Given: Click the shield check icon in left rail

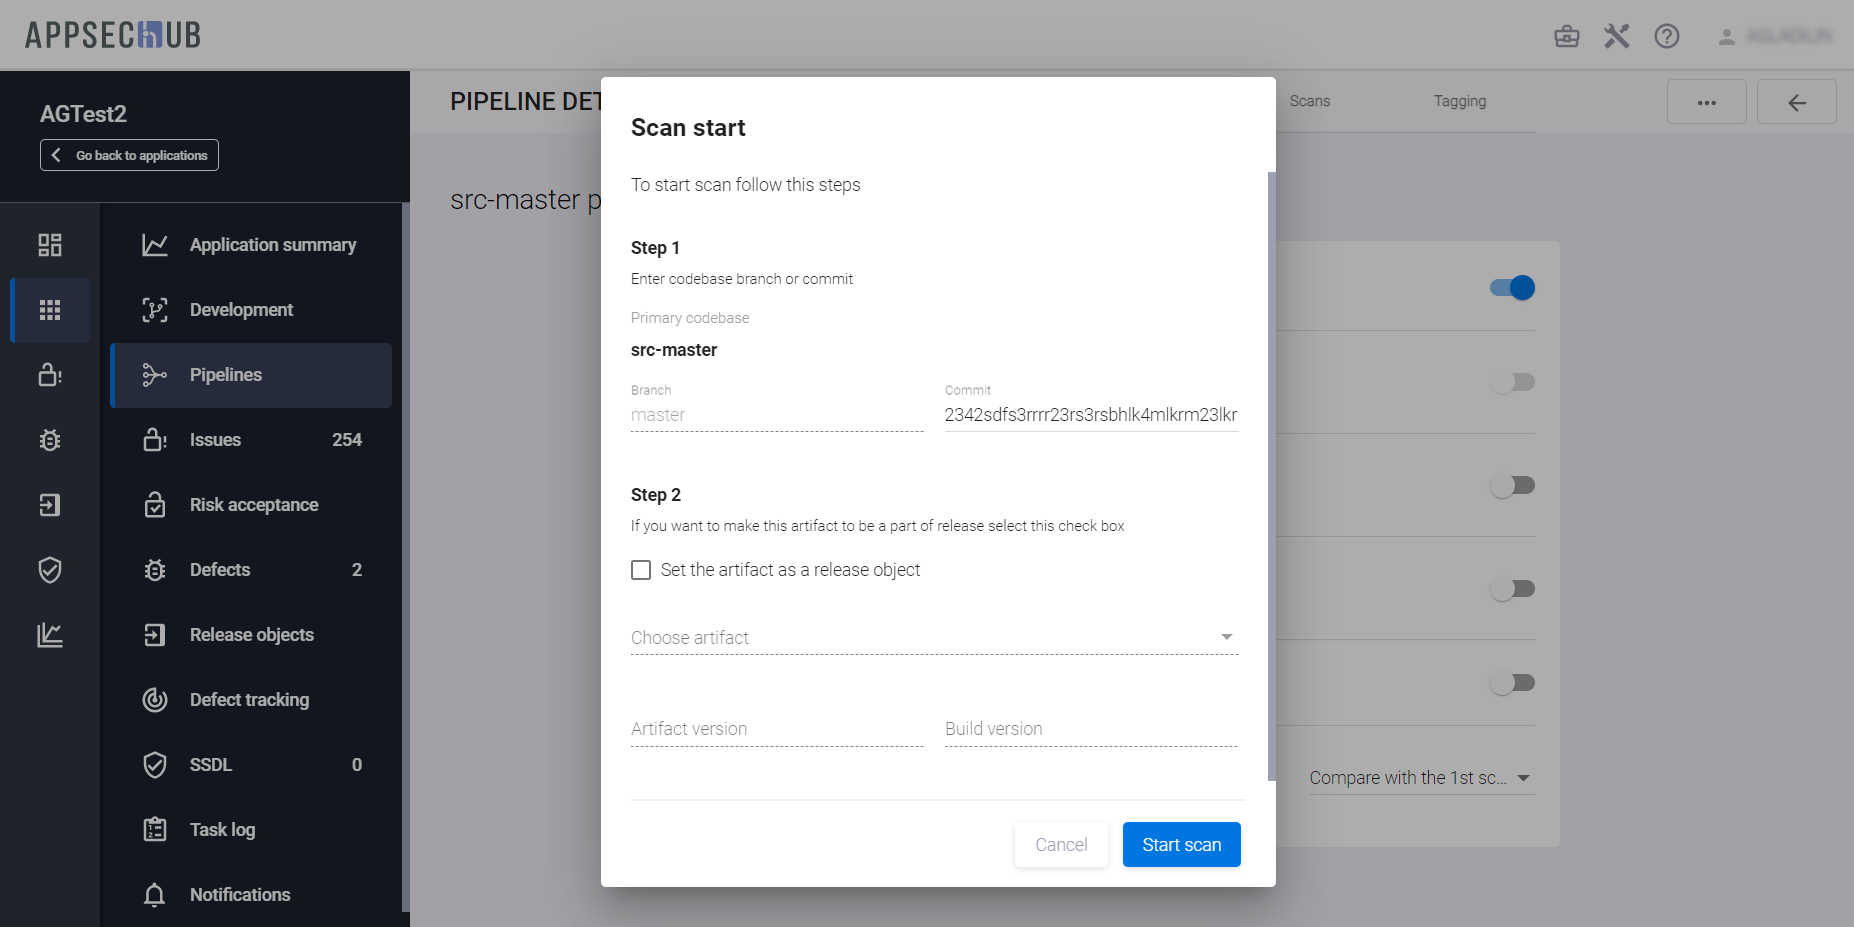Looking at the screenshot, I should tap(50, 570).
